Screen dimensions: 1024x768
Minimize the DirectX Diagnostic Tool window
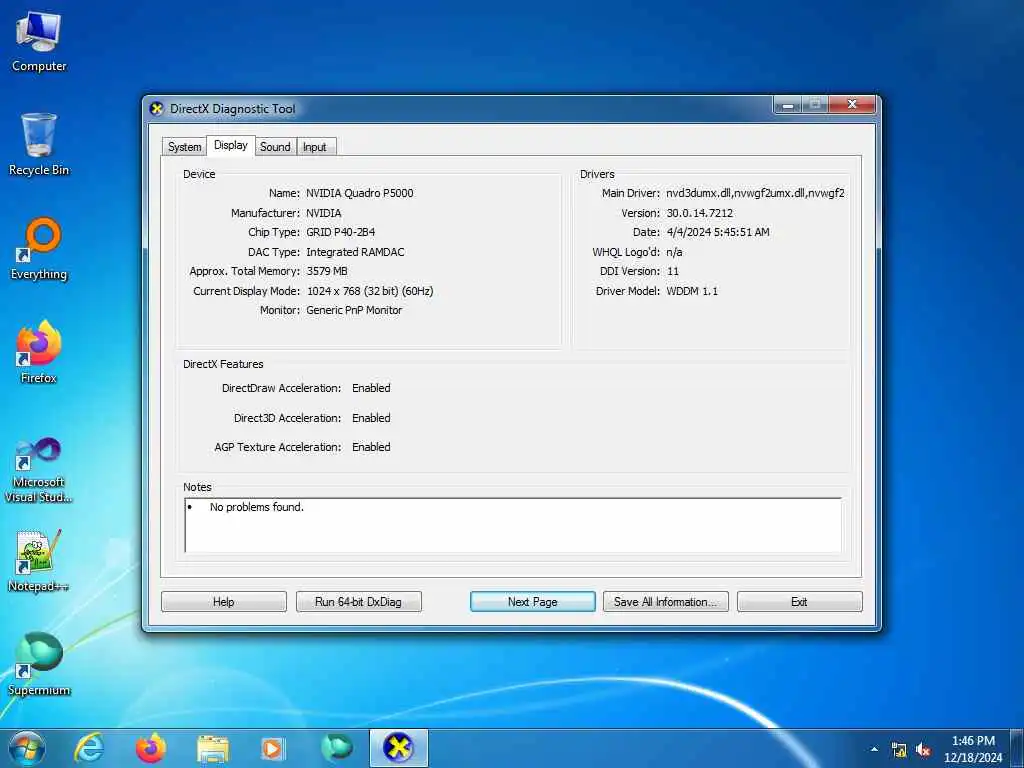[789, 105]
